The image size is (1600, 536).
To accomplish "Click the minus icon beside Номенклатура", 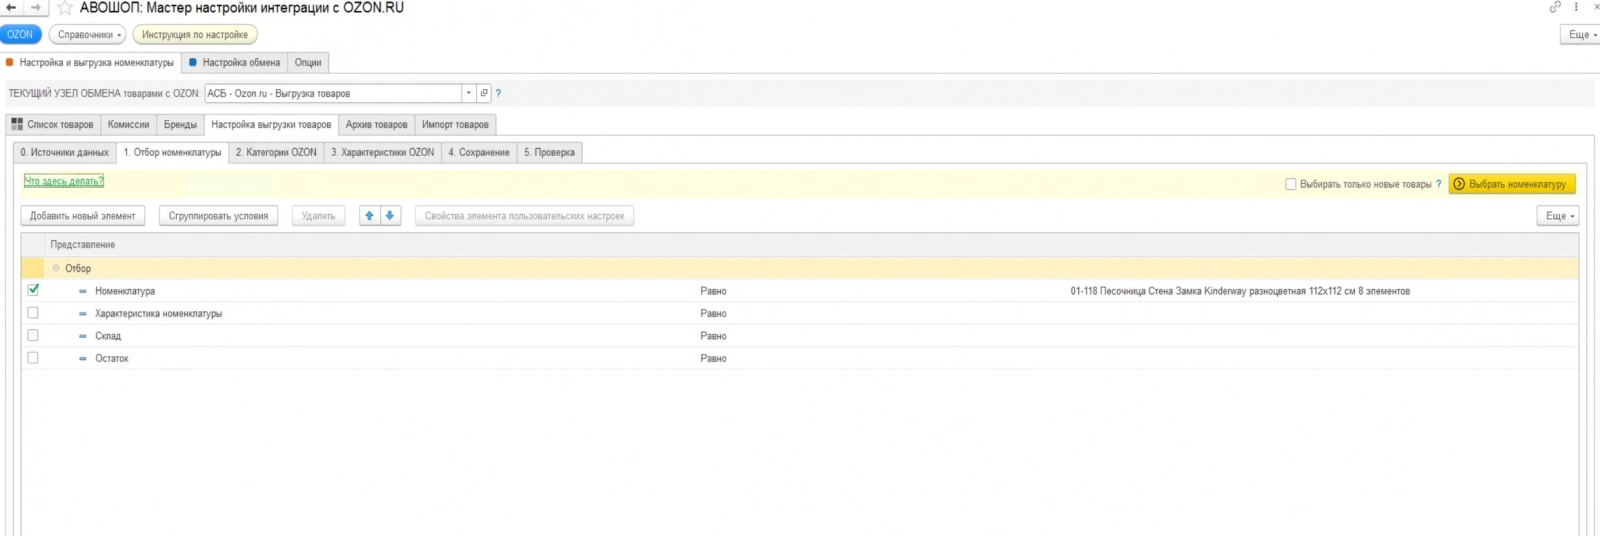I will pyautogui.click(x=83, y=291).
